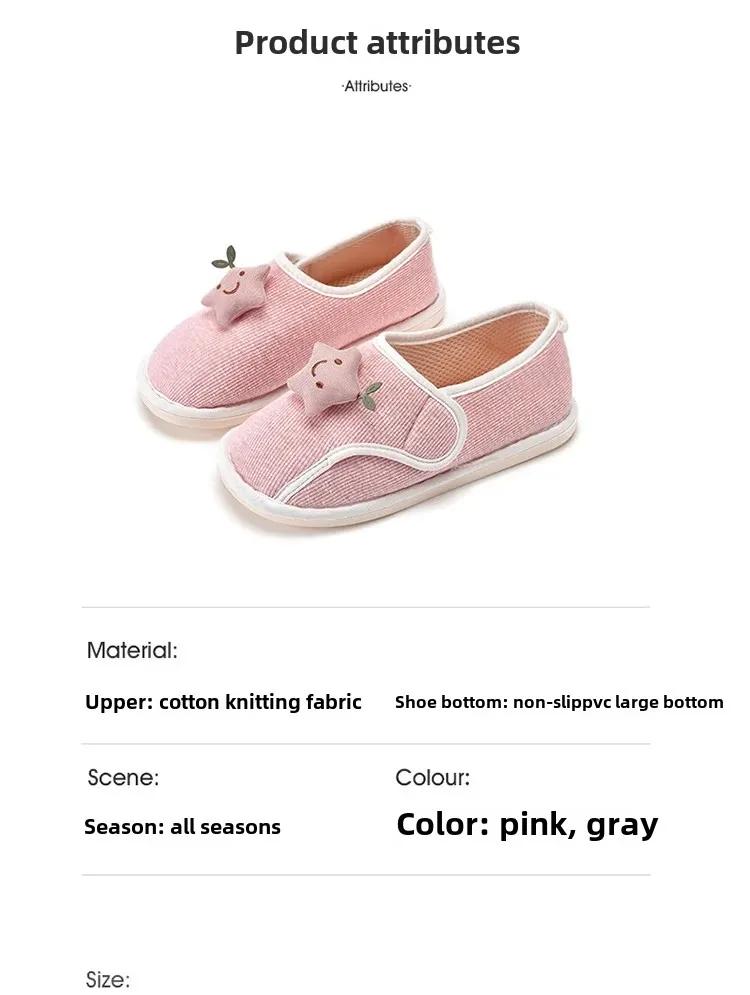Select 'Upper: cotton knitting fabric' text
Screen dimensions: 750x995
coord(223,702)
